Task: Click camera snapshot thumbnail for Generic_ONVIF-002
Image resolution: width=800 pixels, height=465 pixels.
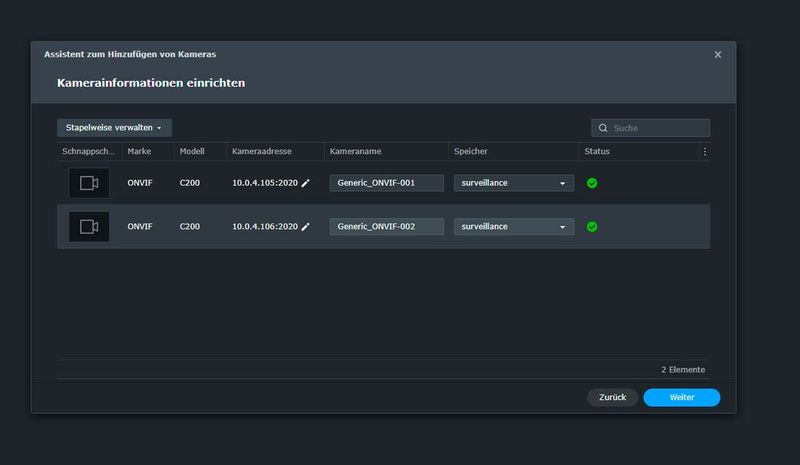Action: pyautogui.click(x=89, y=226)
